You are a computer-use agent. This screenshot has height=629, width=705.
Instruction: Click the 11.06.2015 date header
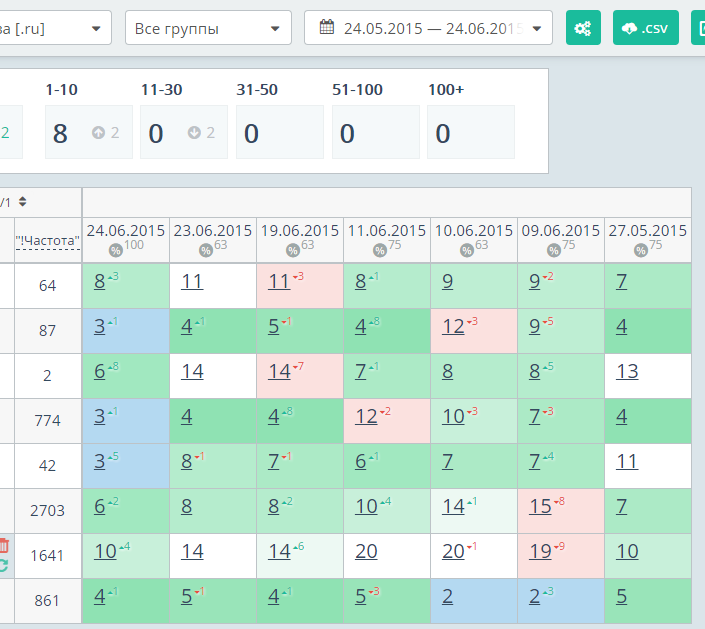click(x=387, y=231)
